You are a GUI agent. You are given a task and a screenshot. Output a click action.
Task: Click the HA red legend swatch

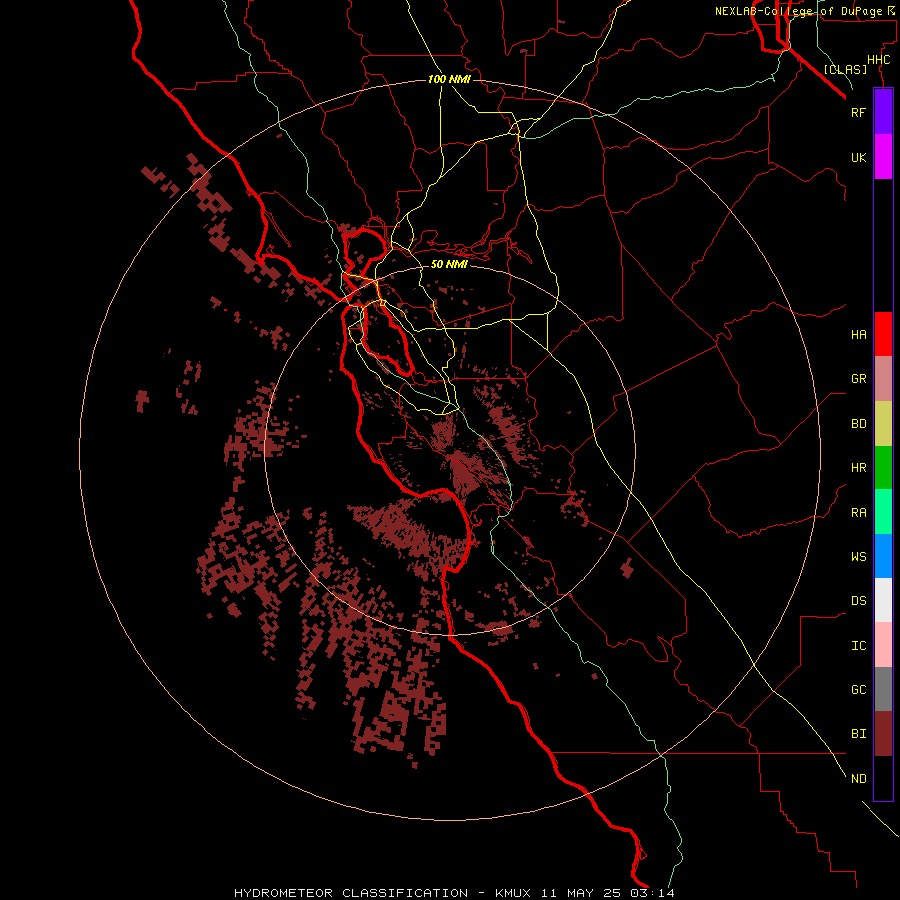[883, 334]
